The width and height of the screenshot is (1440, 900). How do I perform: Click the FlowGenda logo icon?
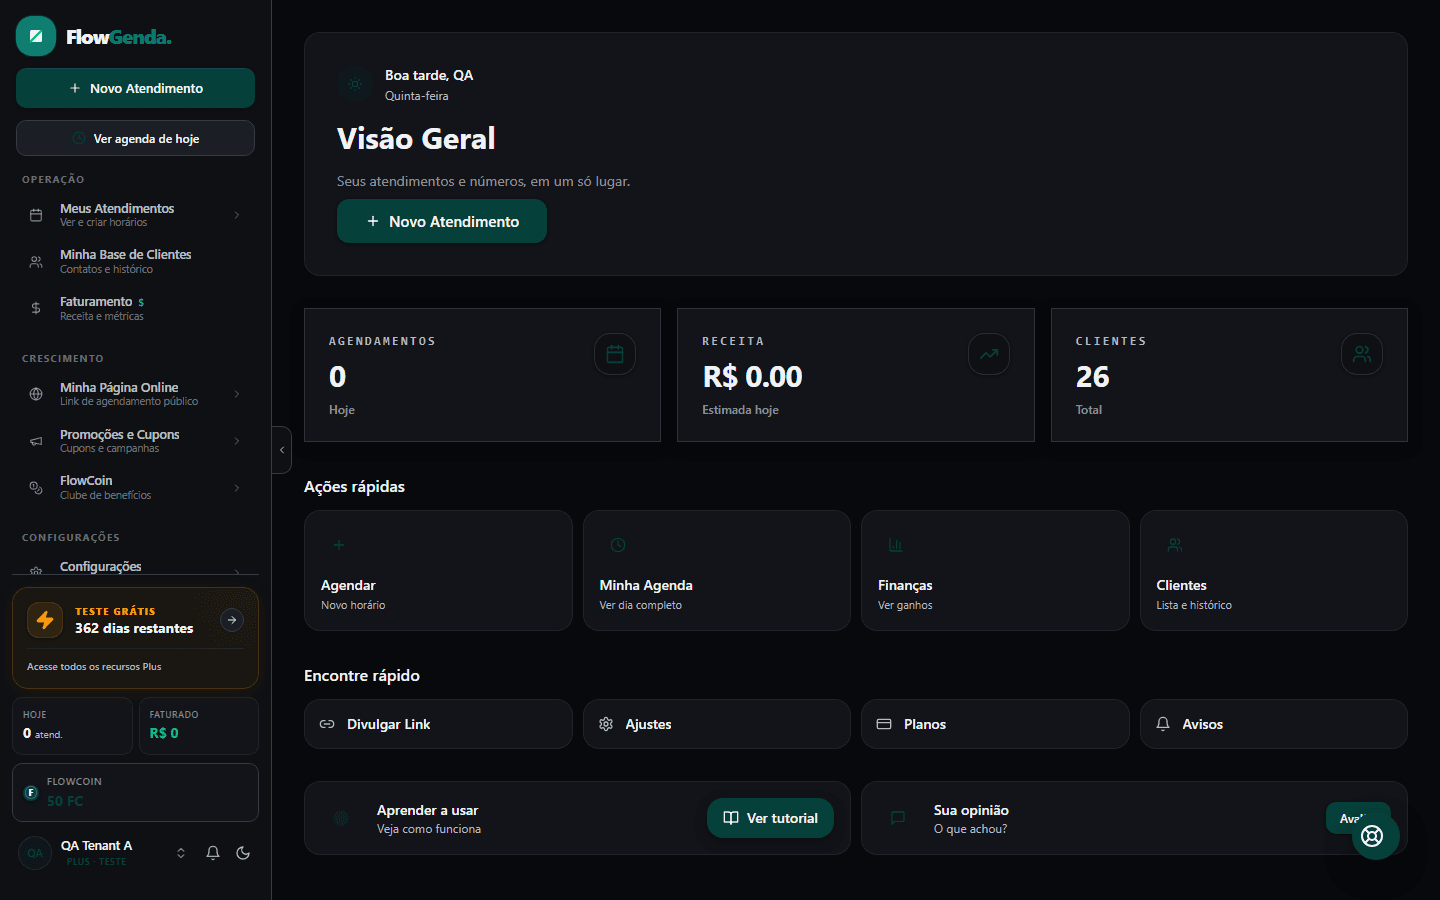coord(36,36)
